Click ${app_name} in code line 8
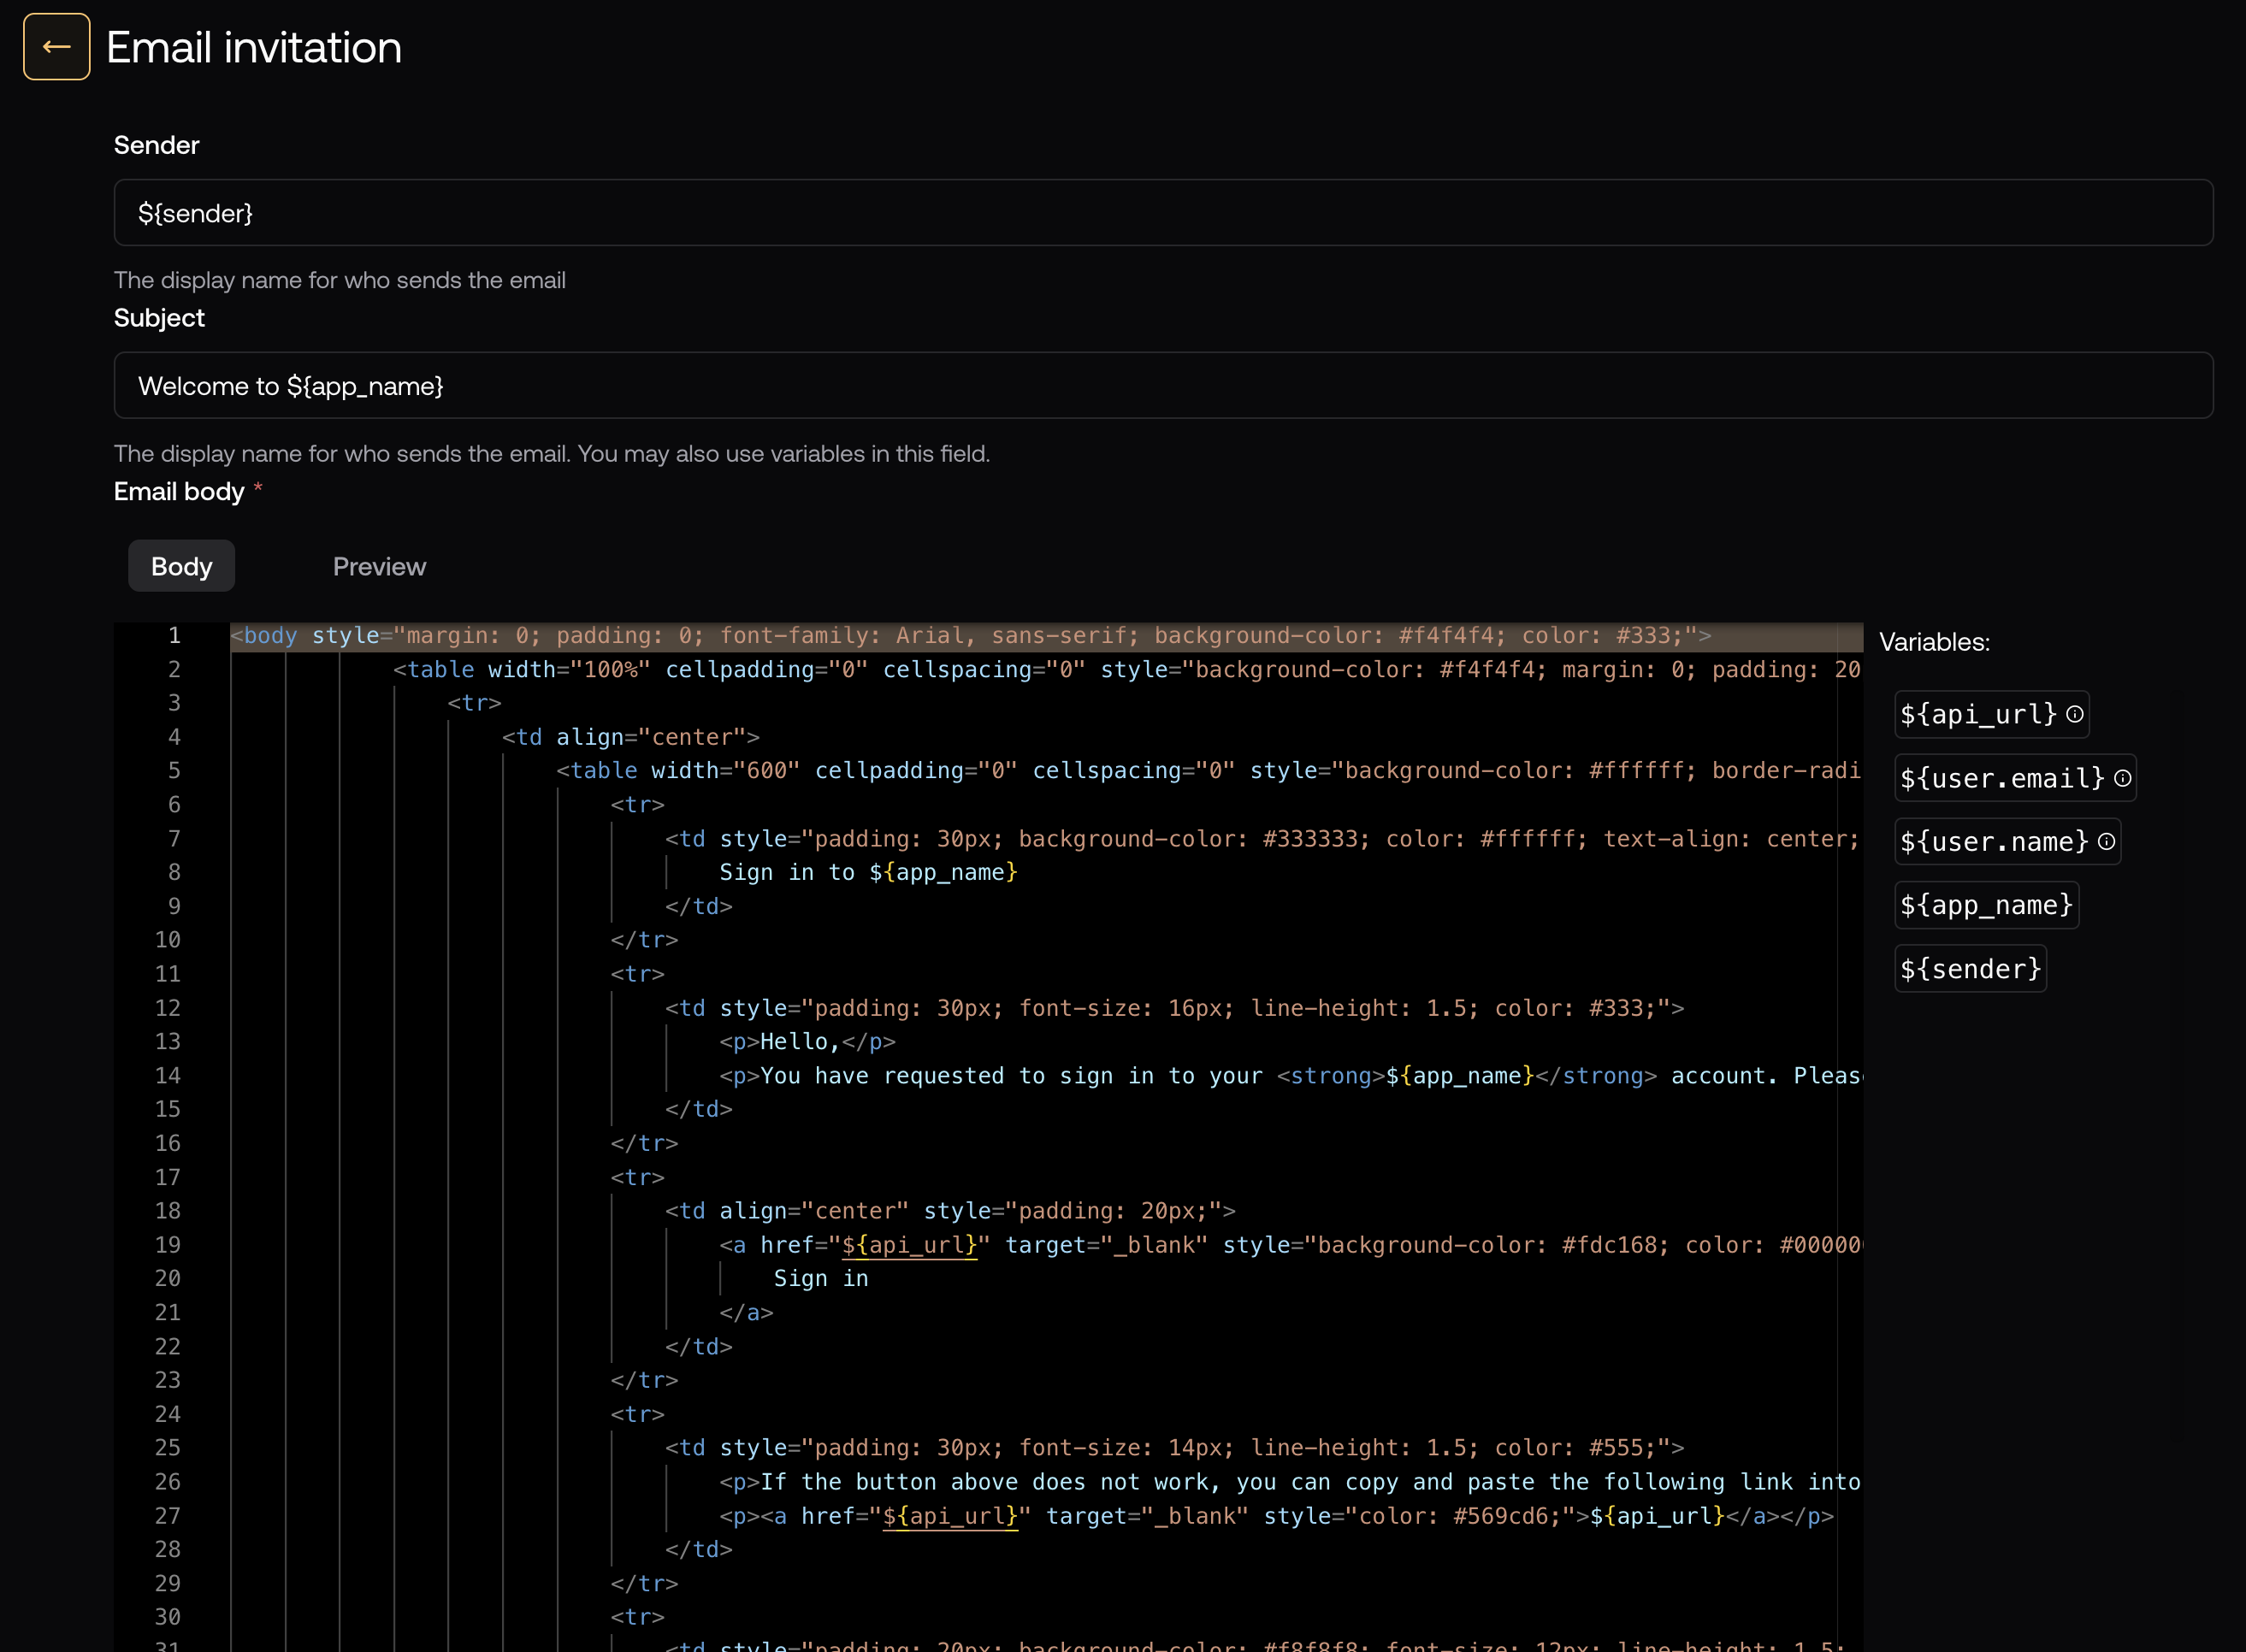Image resolution: width=2246 pixels, height=1652 pixels. coord(943,873)
